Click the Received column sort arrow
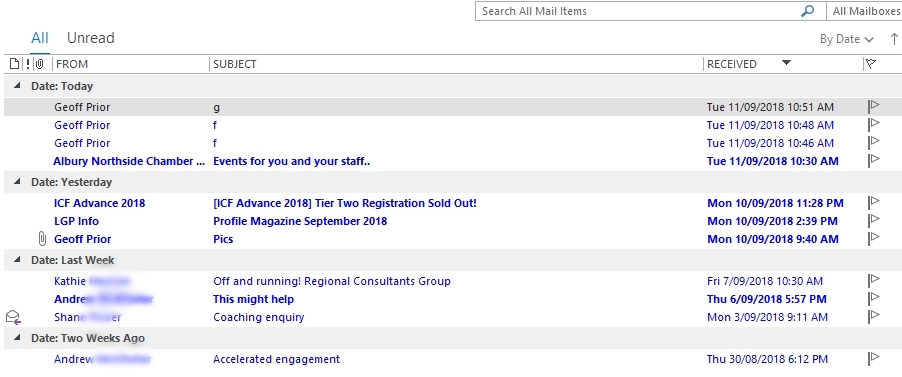 786,63
